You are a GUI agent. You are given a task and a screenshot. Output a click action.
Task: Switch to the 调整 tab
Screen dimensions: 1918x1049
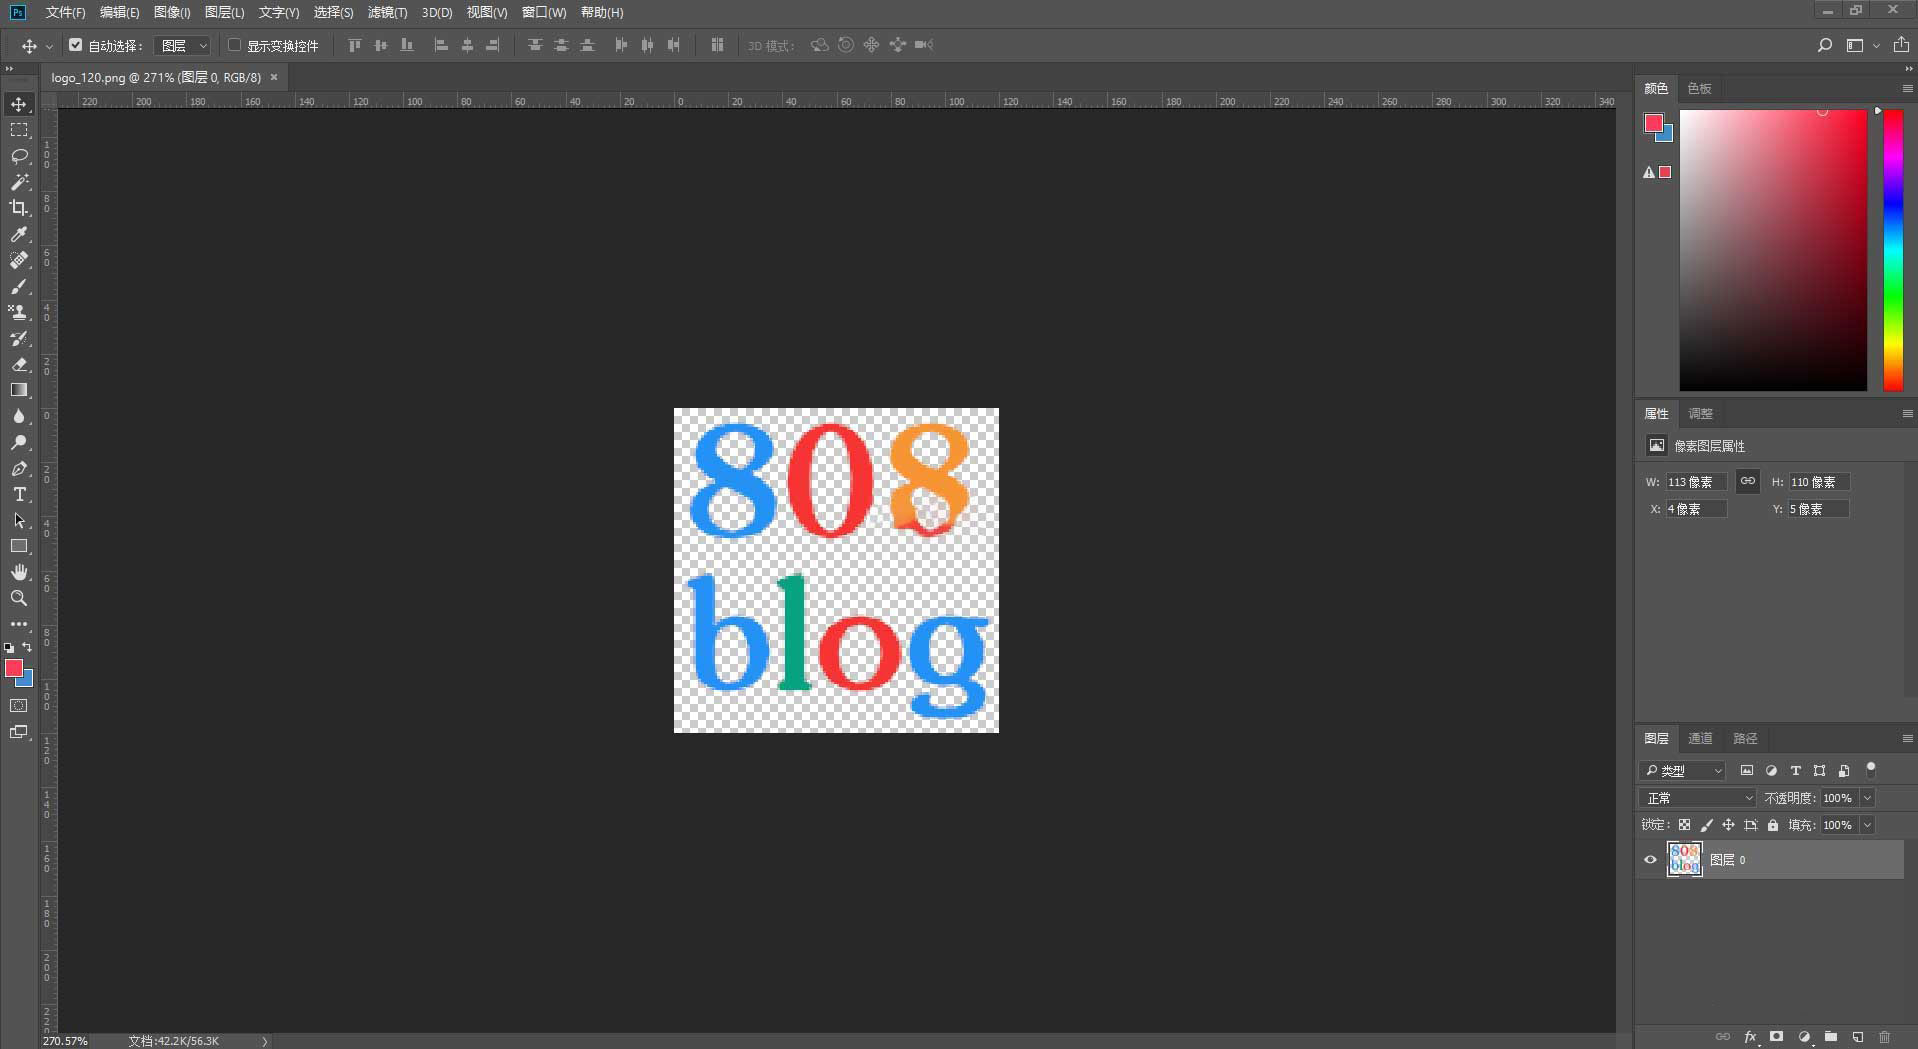tap(1700, 413)
